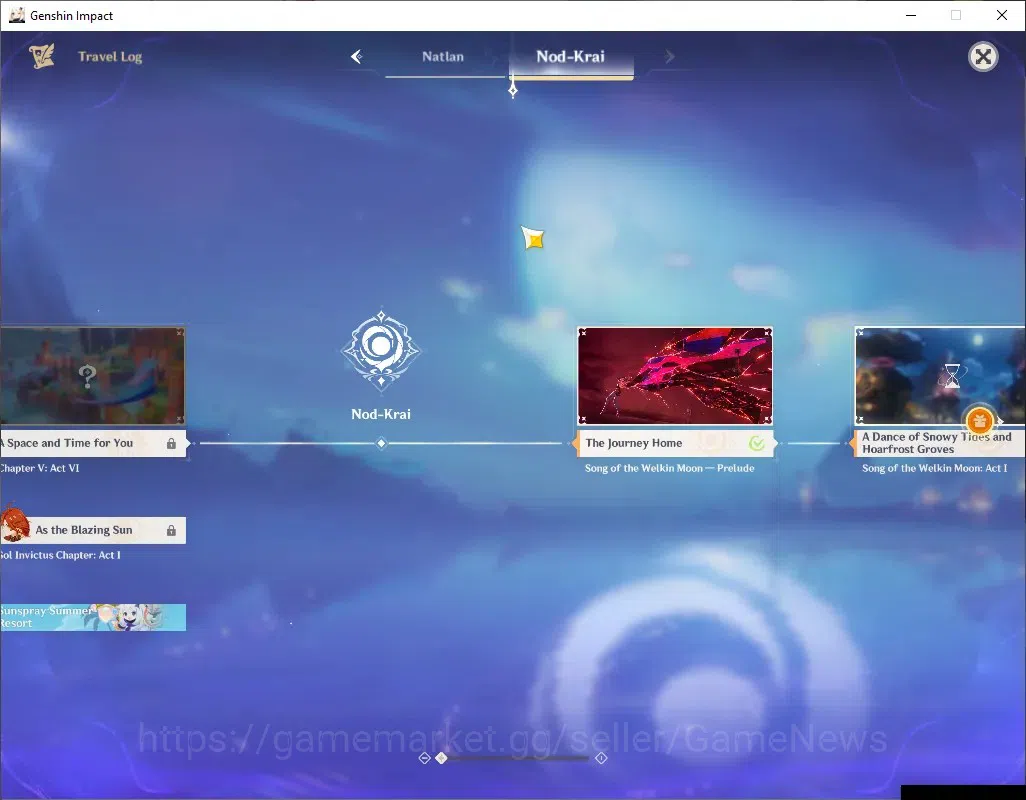This screenshot has height=800, width=1026.
Task: Click the yellow star cursor marker
Action: [533, 238]
